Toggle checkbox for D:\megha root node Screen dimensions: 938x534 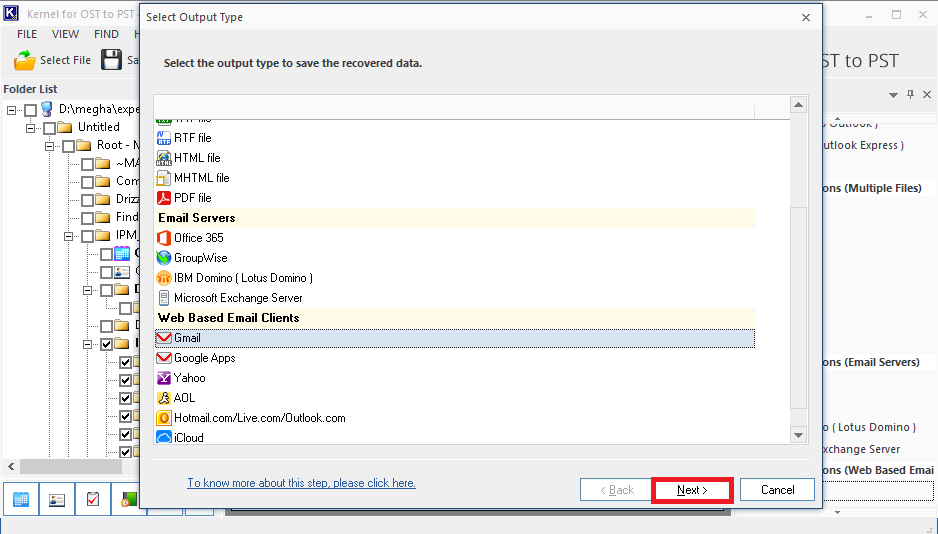point(31,110)
